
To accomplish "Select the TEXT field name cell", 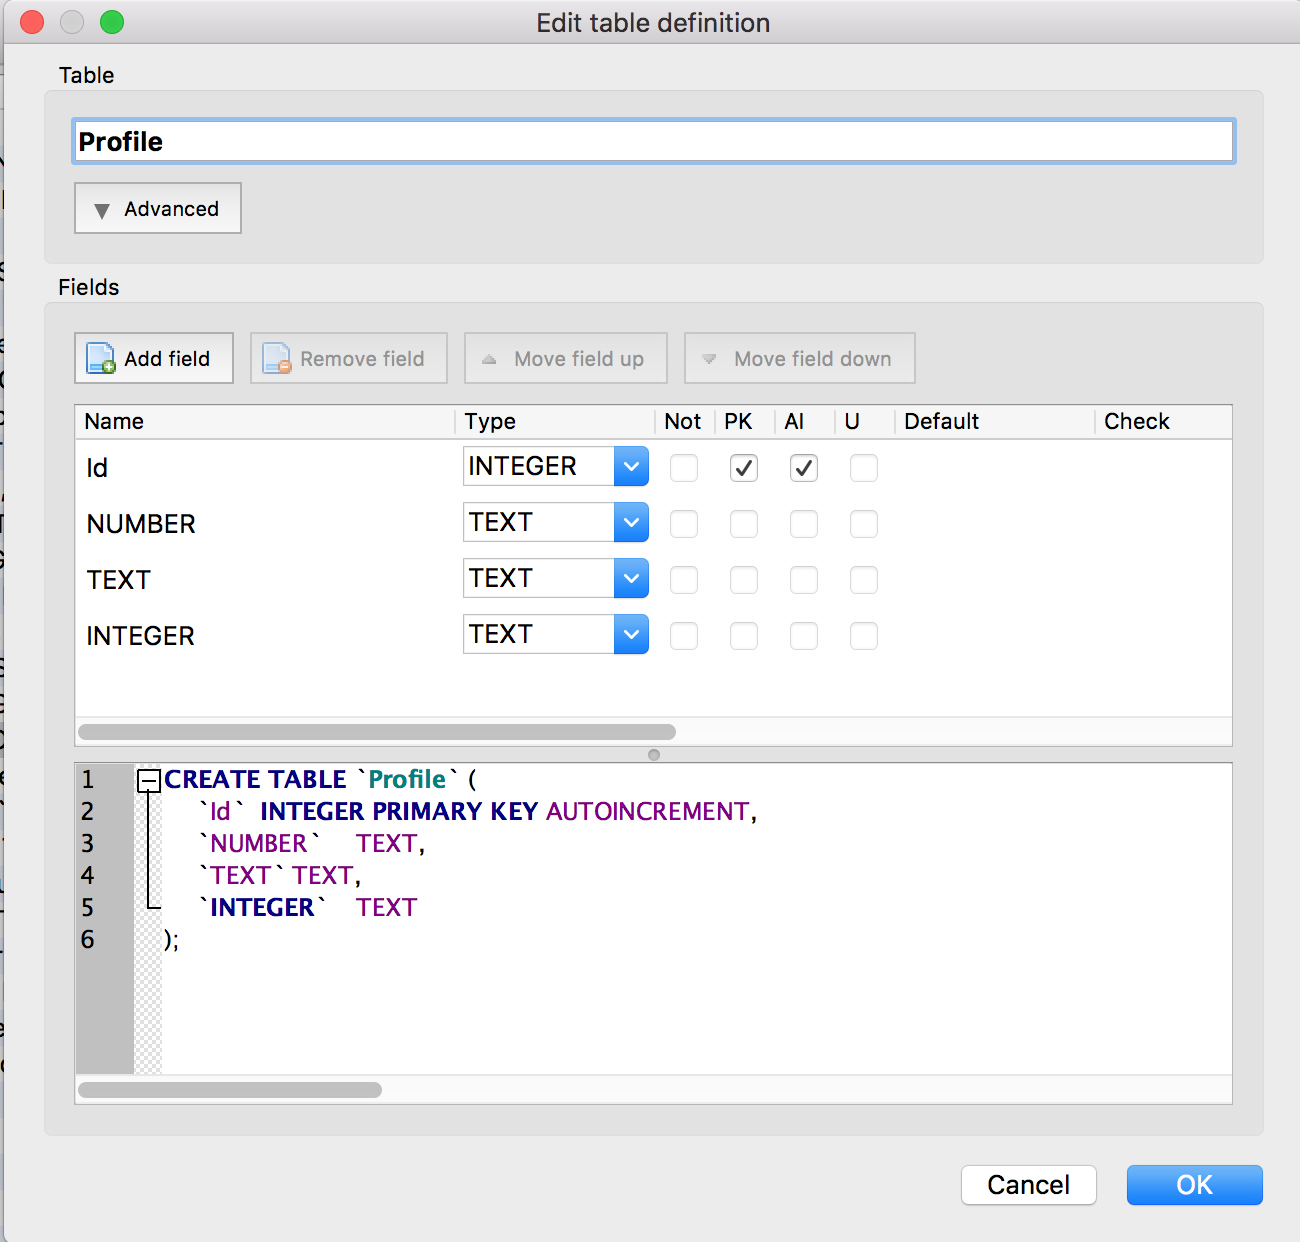I will [x=265, y=580].
